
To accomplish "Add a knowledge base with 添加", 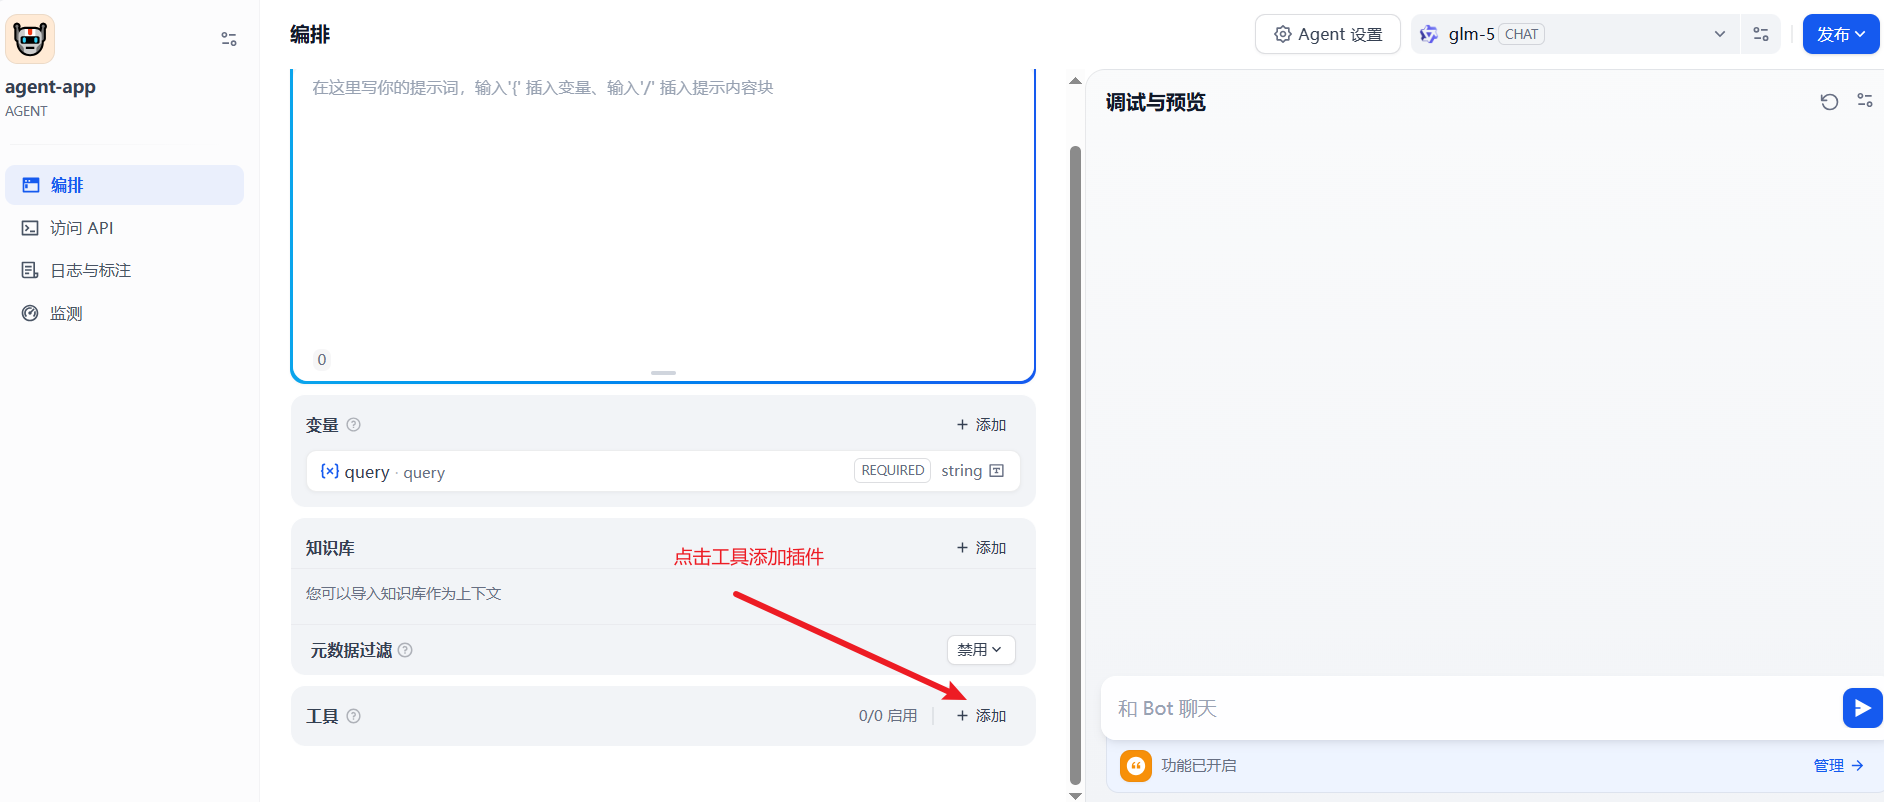I will pos(981,548).
